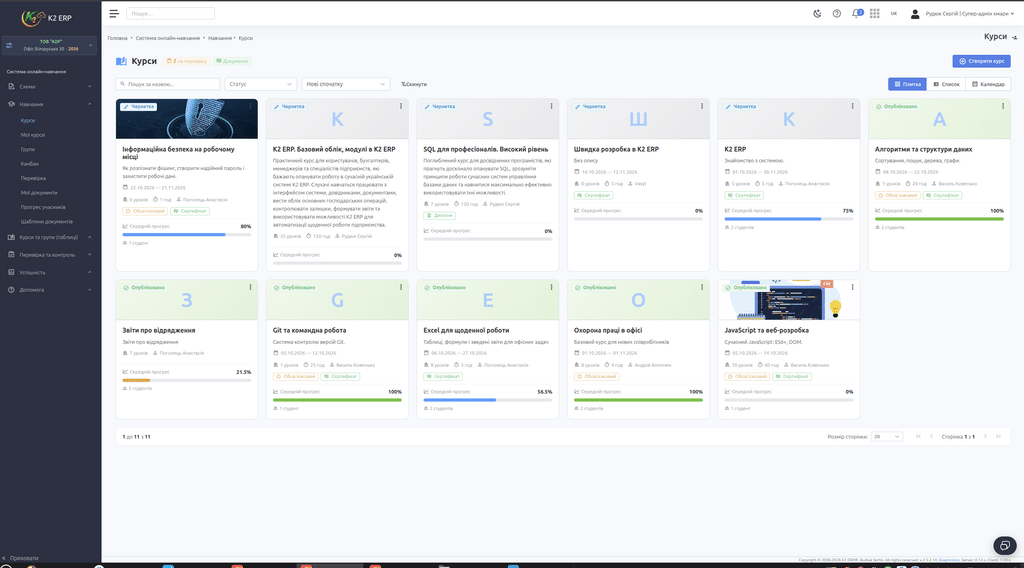Go to previous page pagination arrow

[931, 437]
